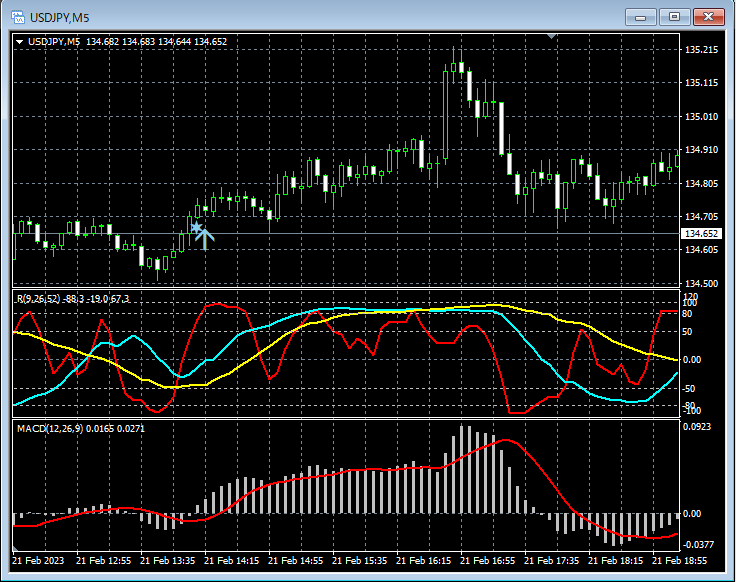Select the blue up-arrow buy signal
Viewport: 737px width, 582px height.
[x=204, y=239]
